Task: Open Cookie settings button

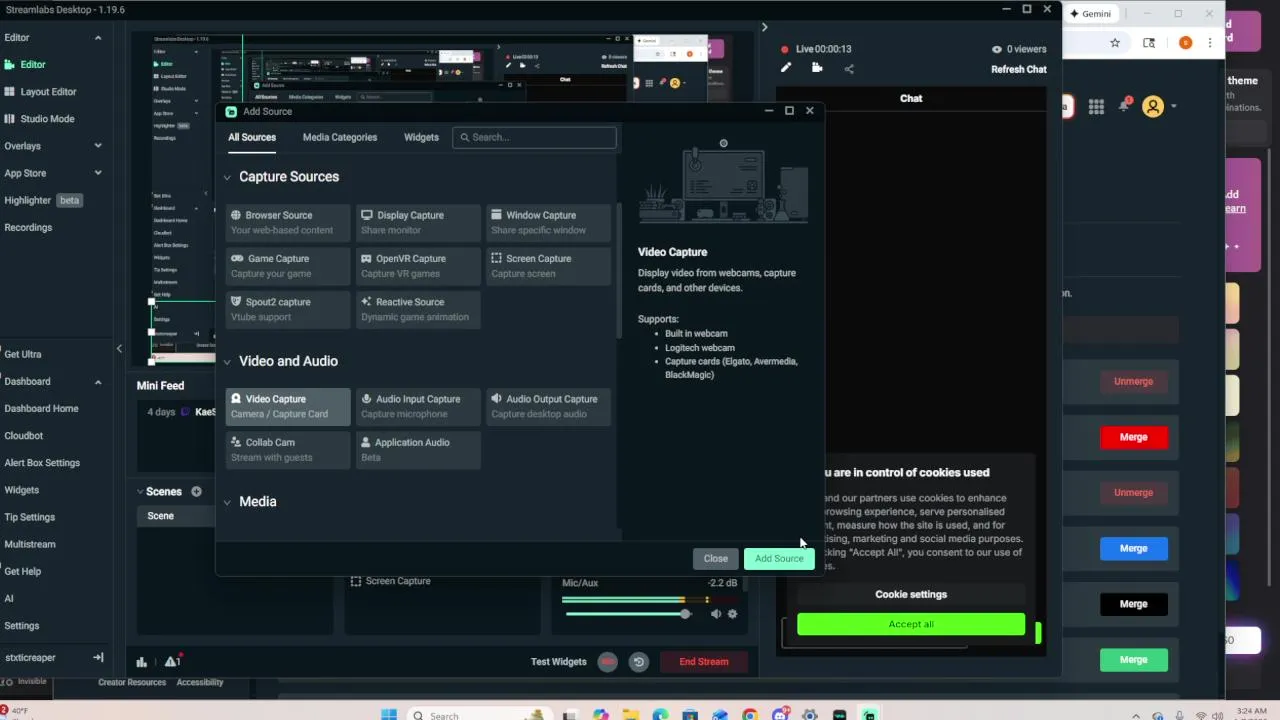Action: [911, 594]
